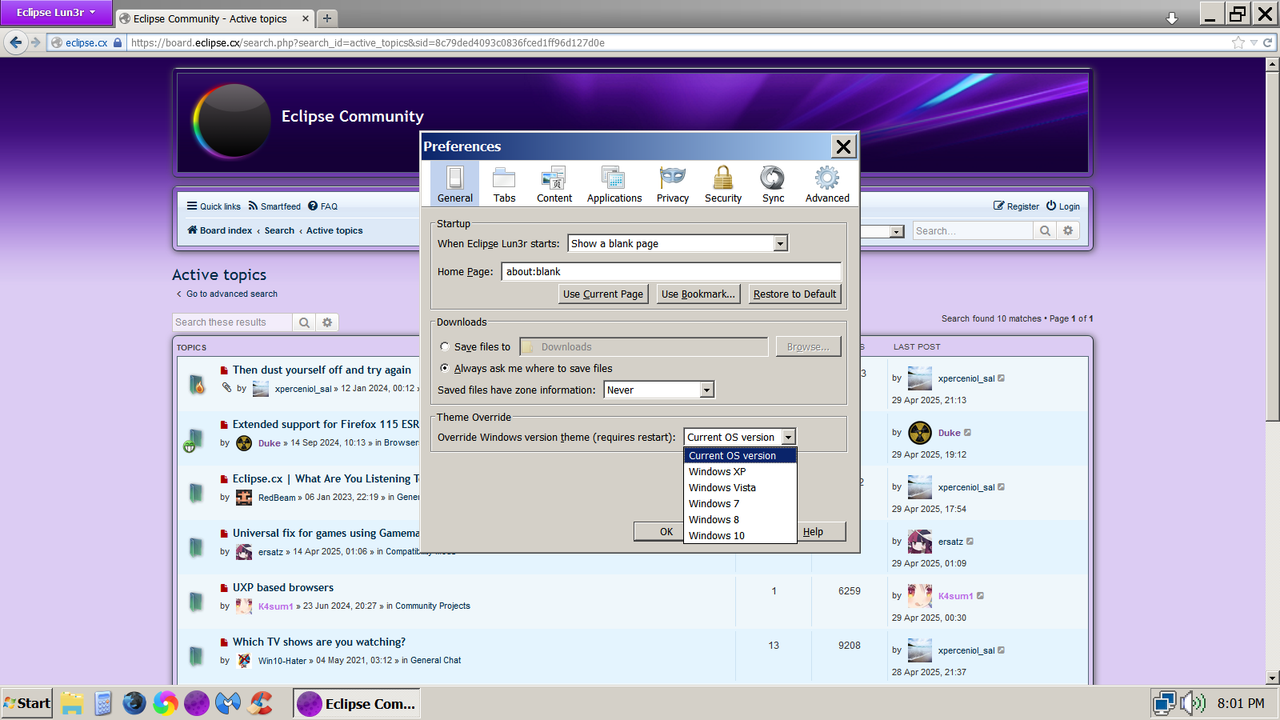Click the pinned purple Eclipse orb in taskbar
The height and width of the screenshot is (720, 1280).
tap(197, 703)
